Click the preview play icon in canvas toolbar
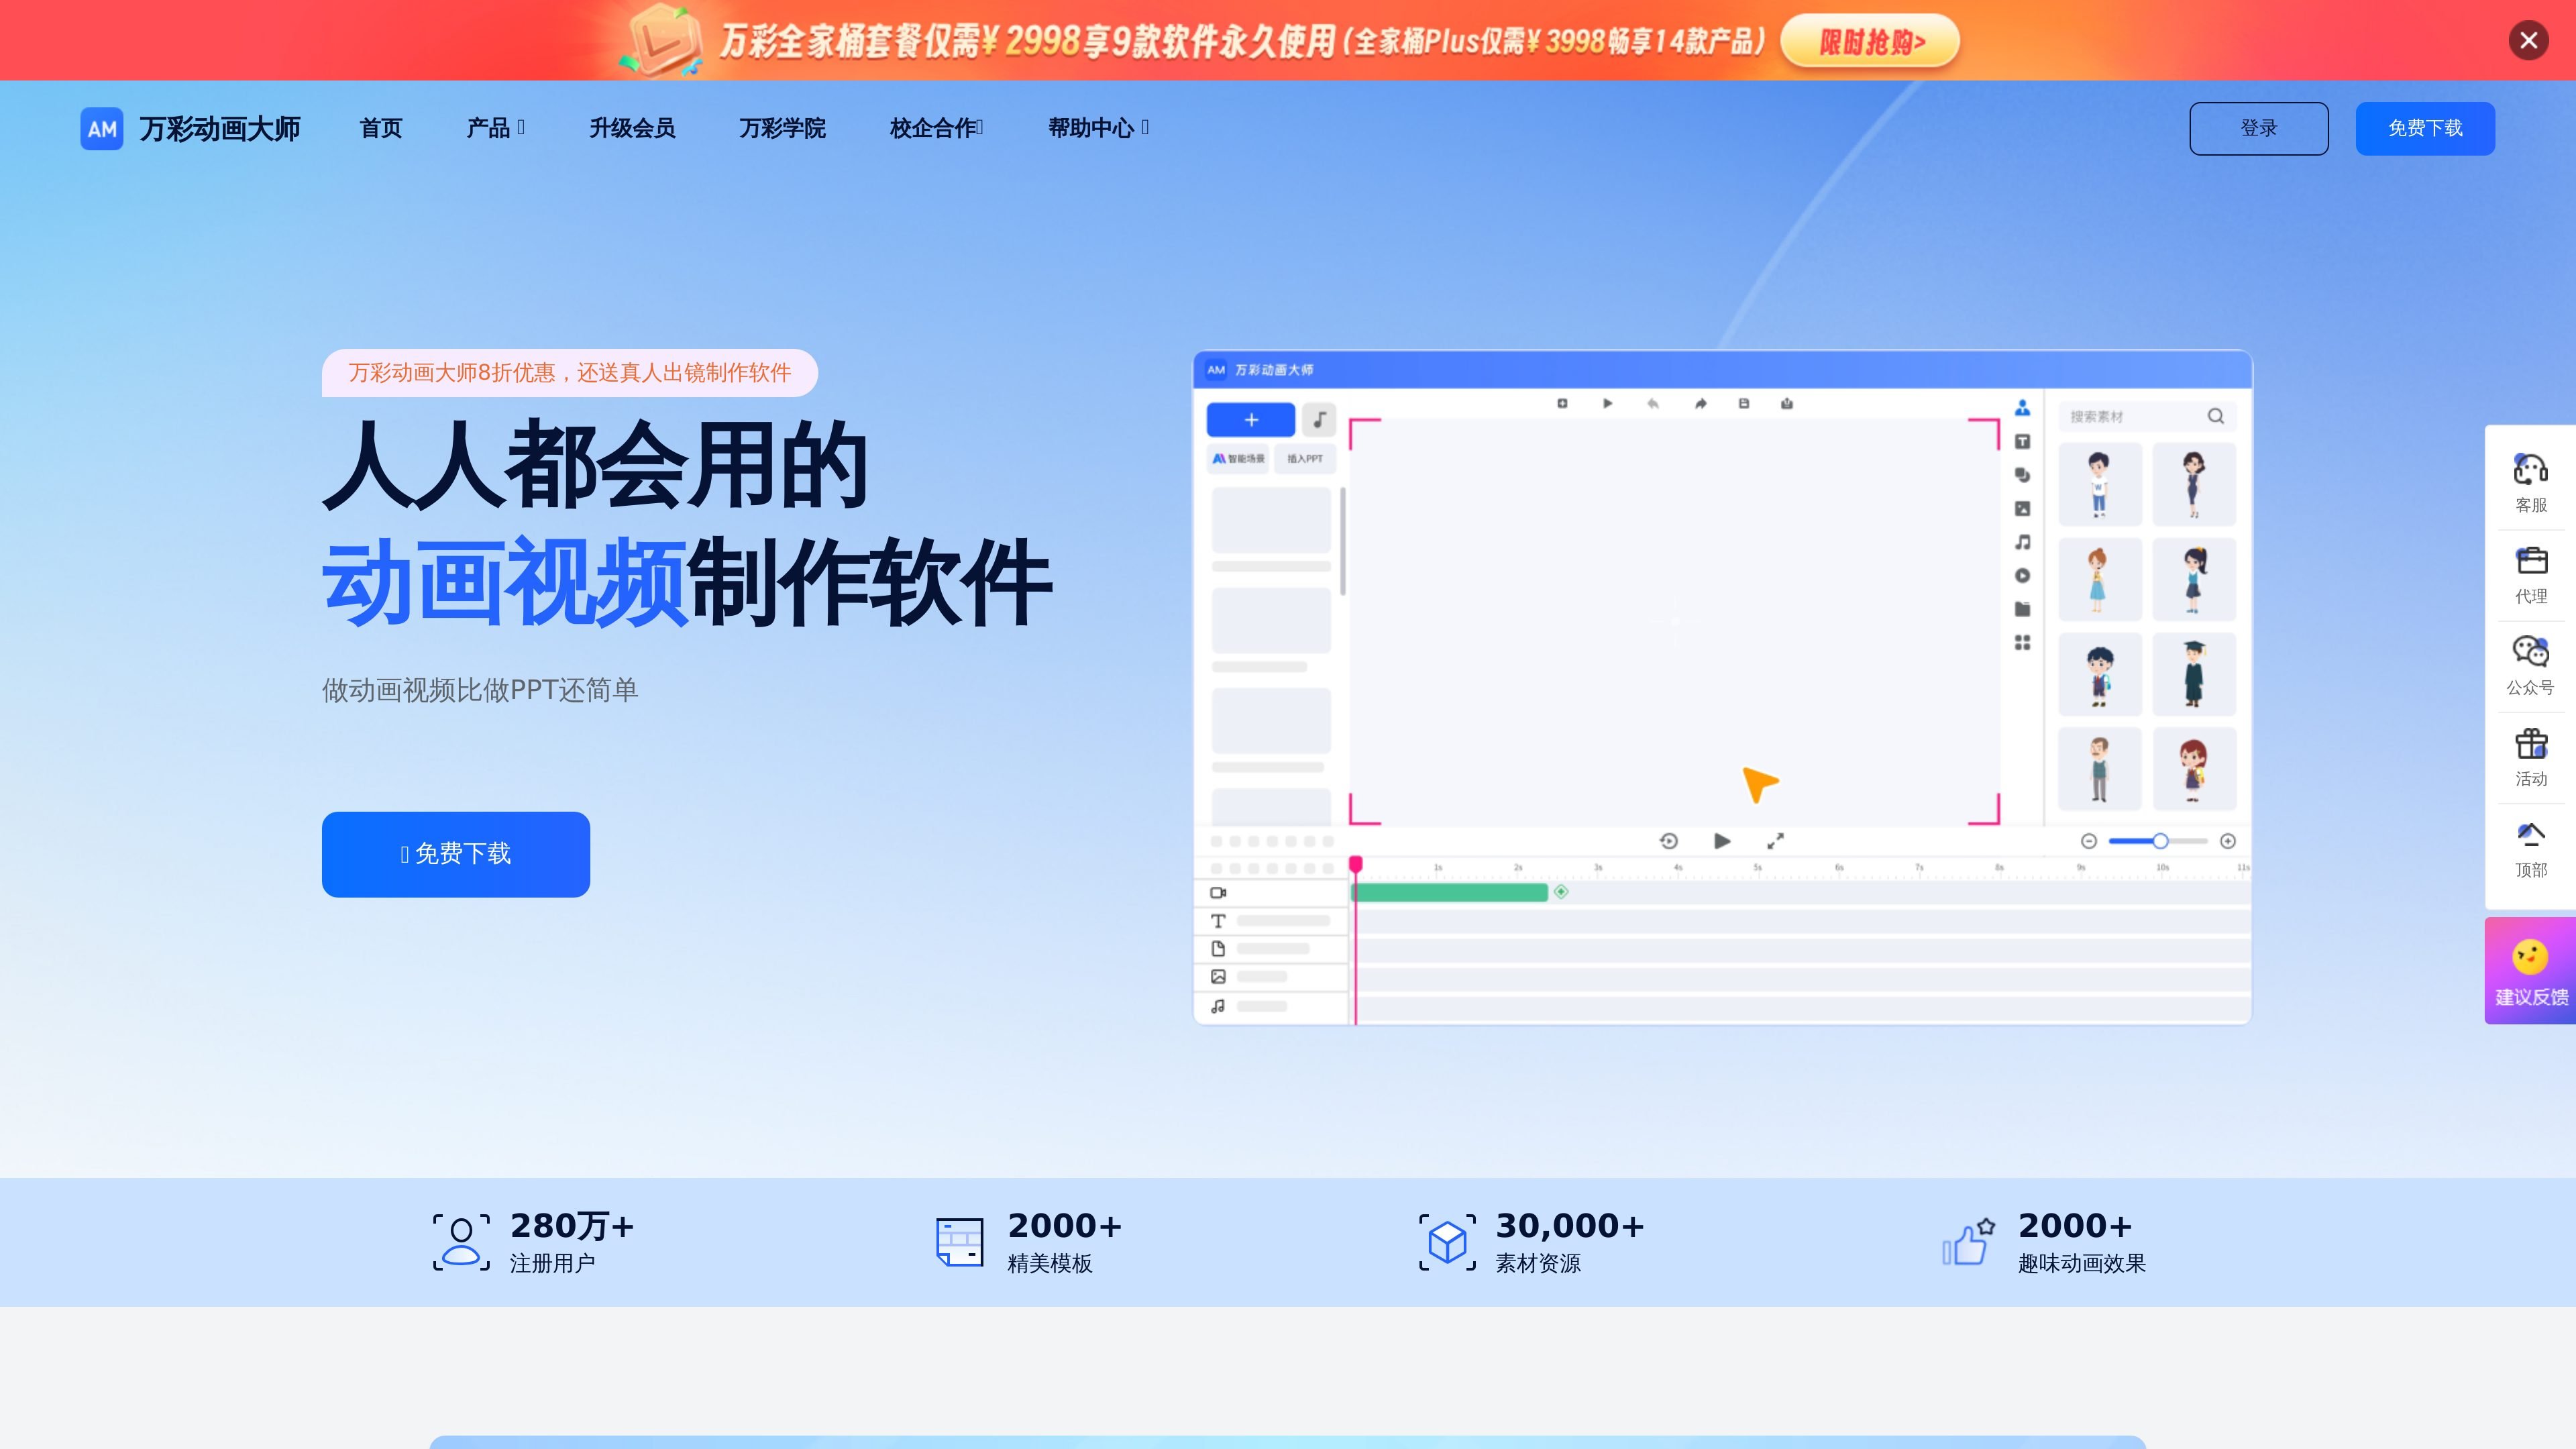 [1607, 404]
